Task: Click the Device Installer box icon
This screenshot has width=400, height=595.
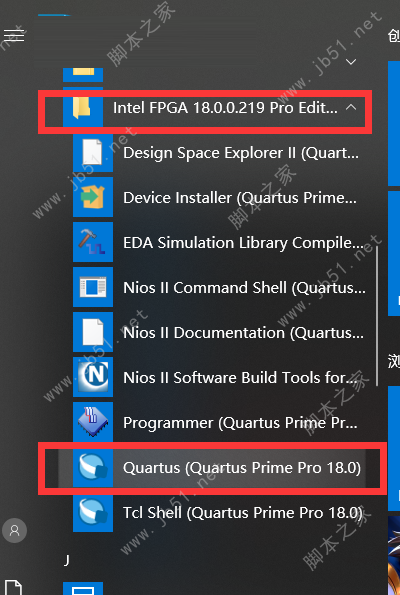Action: coord(93,197)
